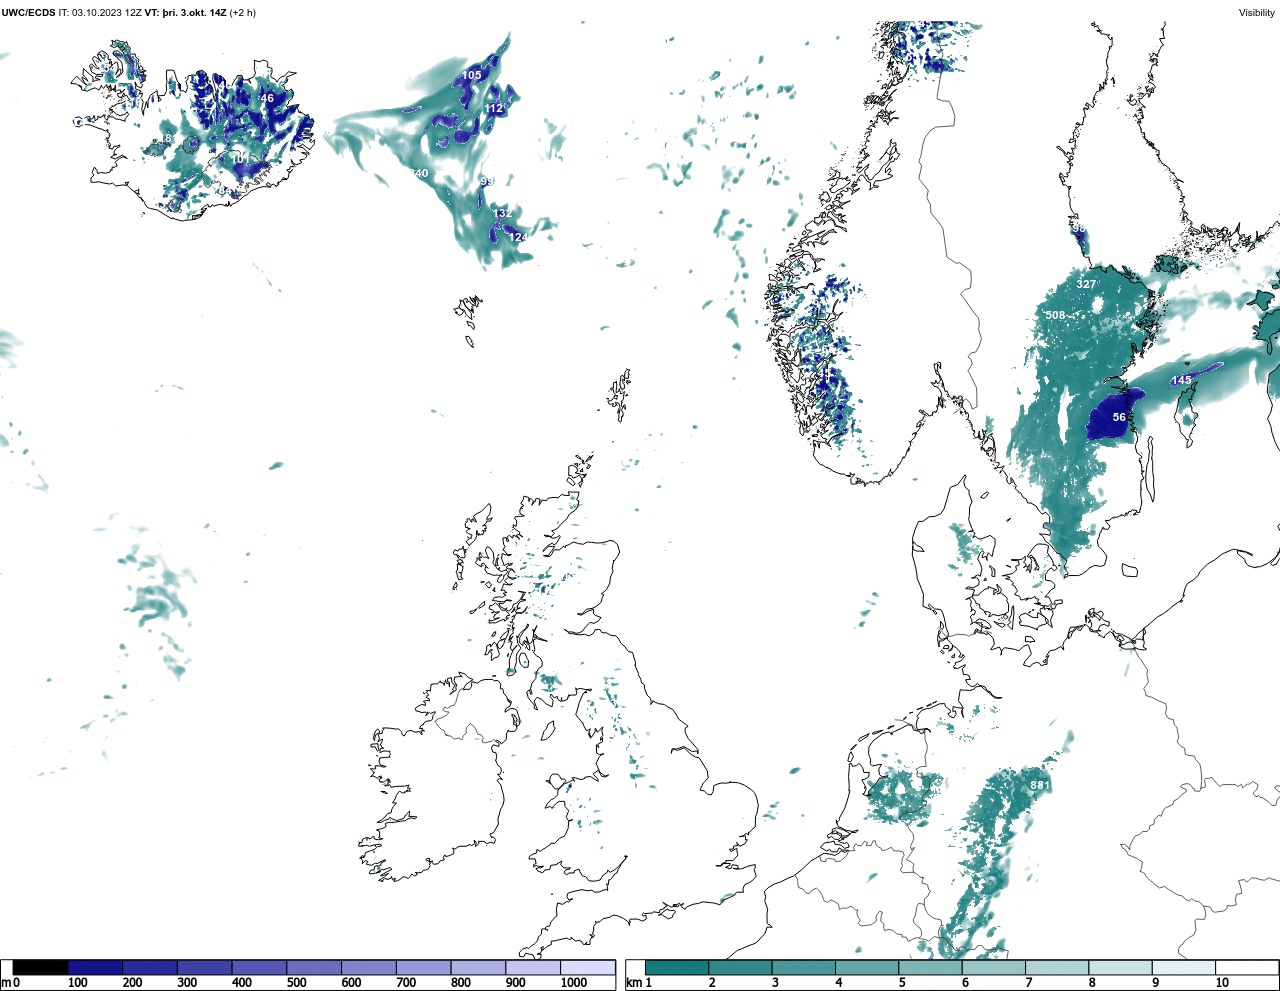Image resolution: width=1280 pixels, height=991 pixels.
Task: Select the 300–400 m legend swatch
Action: coord(205,968)
